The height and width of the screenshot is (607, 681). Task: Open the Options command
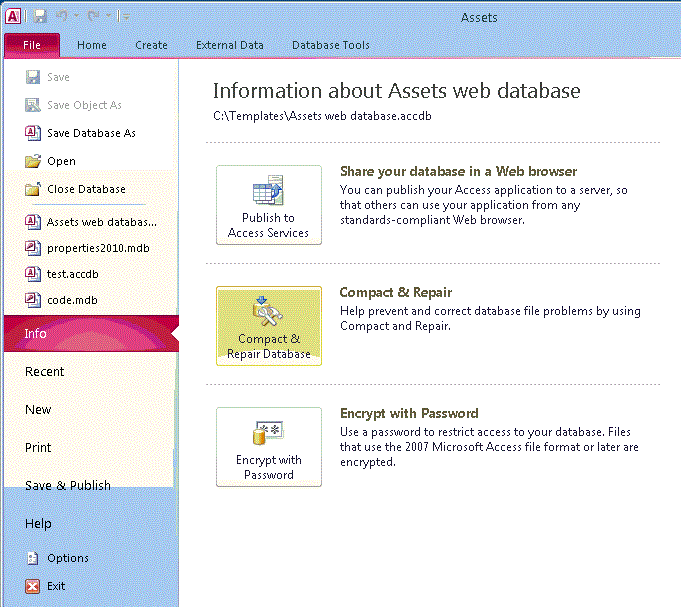tap(68, 558)
